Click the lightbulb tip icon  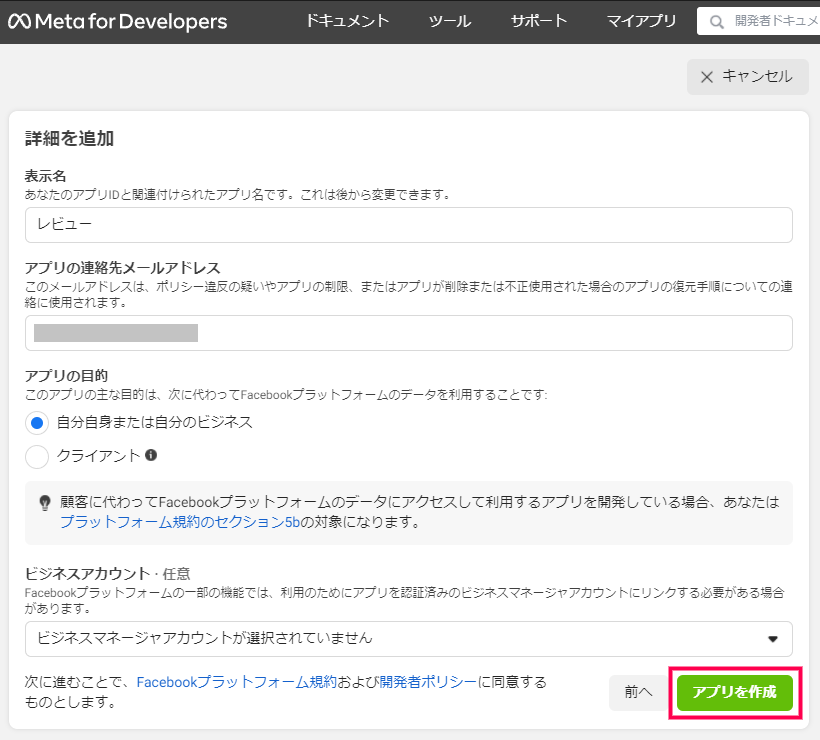(x=45, y=503)
